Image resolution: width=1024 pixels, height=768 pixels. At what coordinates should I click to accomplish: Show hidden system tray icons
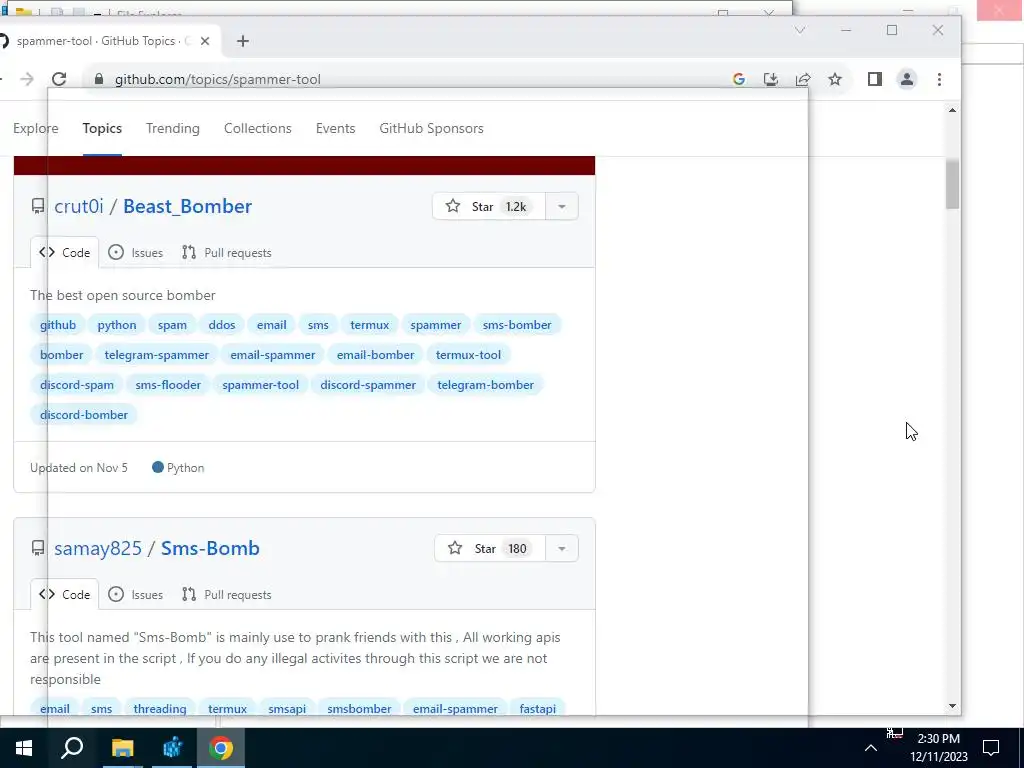click(871, 748)
